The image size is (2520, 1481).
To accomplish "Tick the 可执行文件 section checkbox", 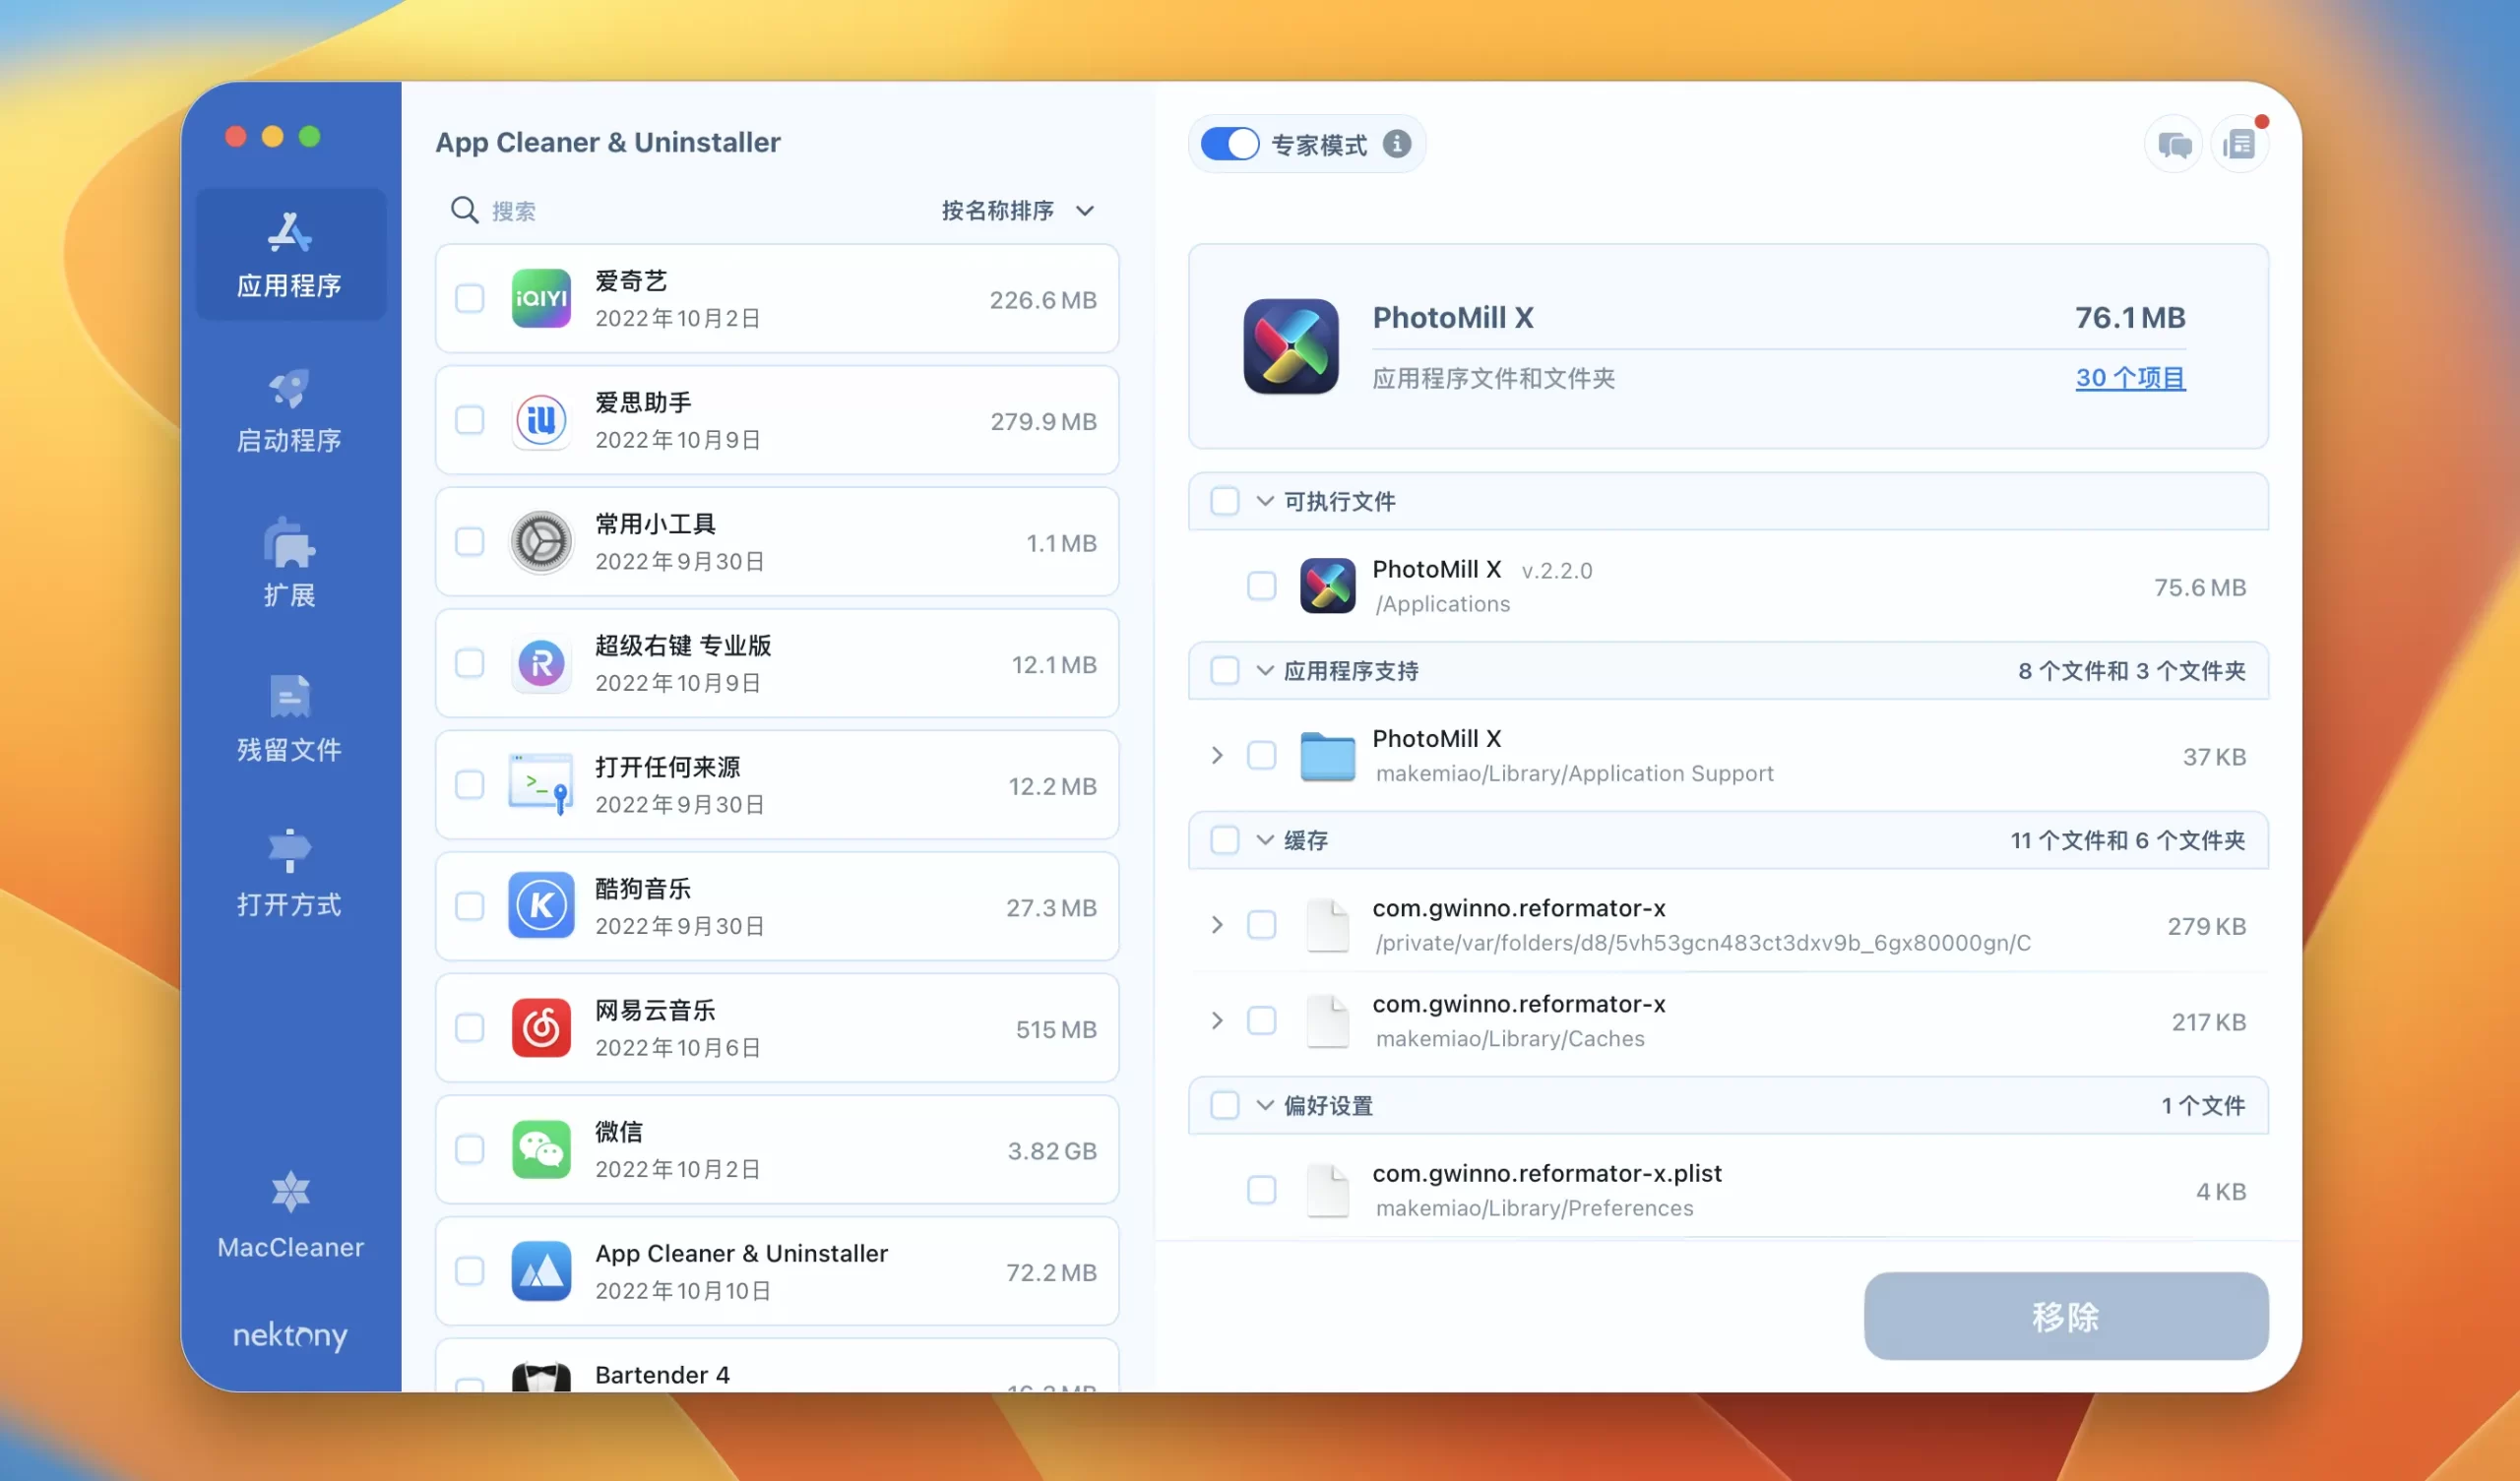I will pos(1224,501).
